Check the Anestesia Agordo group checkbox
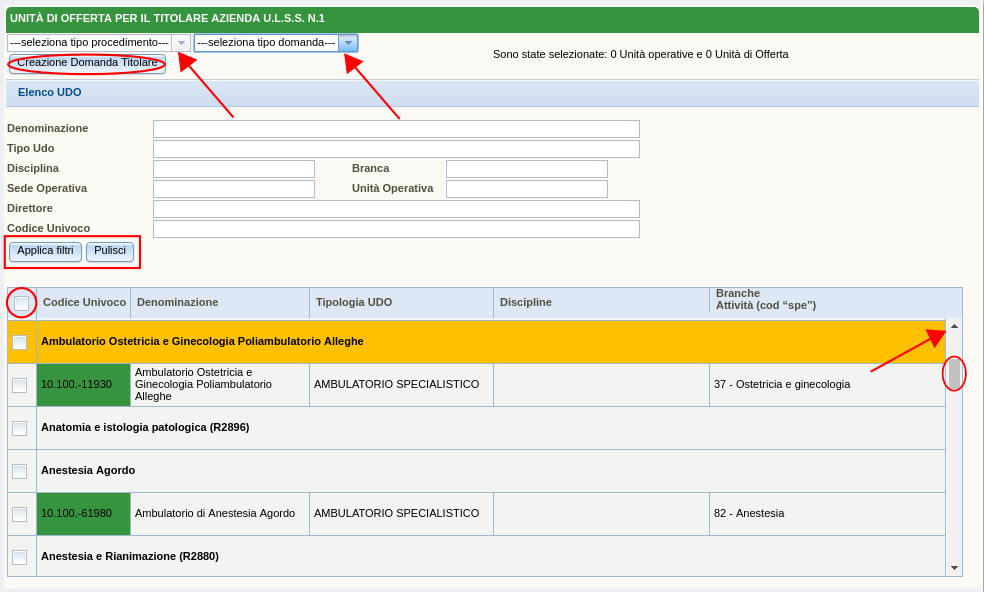 [x=20, y=471]
